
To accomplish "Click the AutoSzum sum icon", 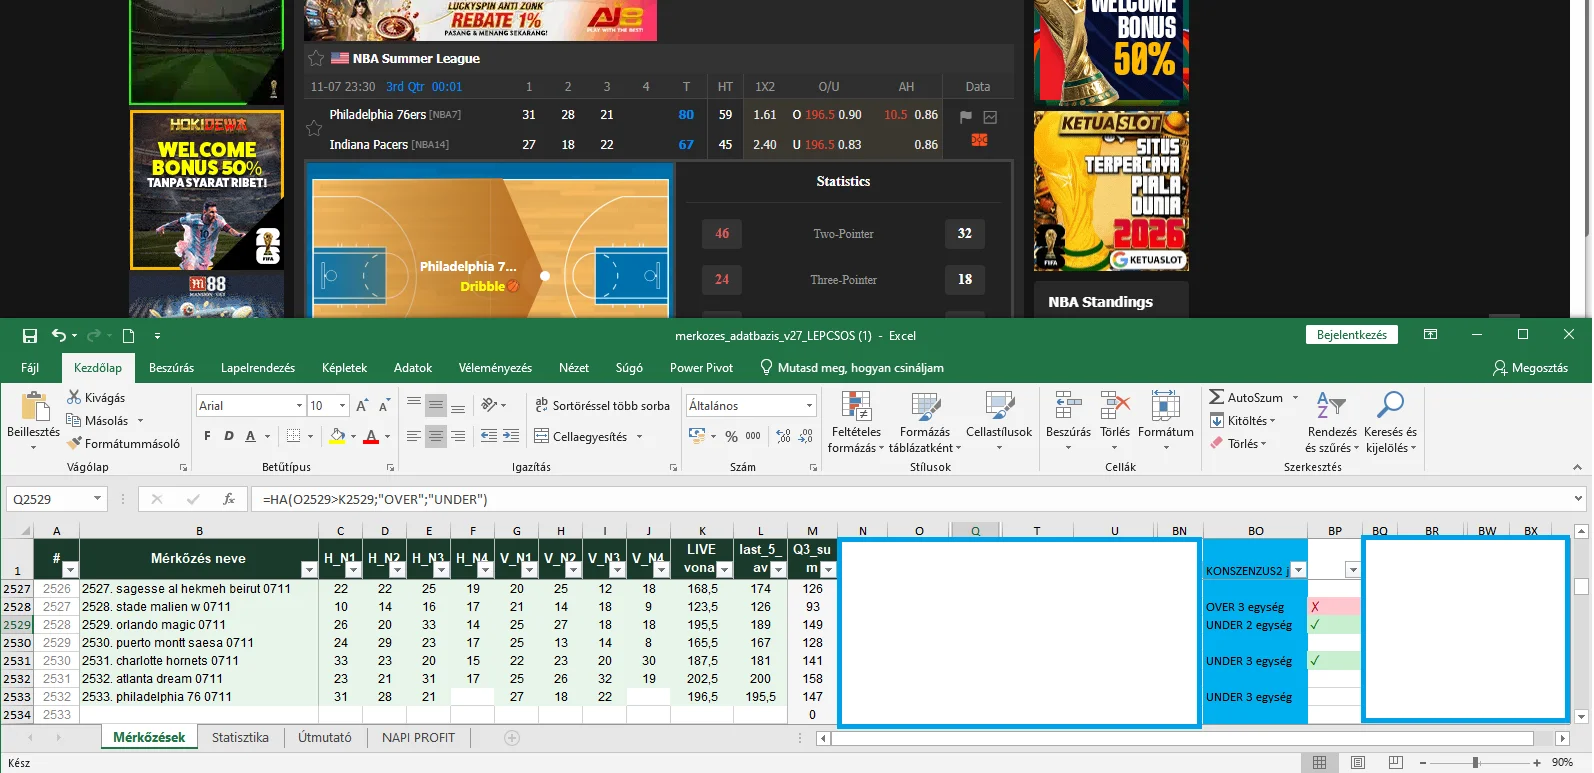I will point(1217,397).
